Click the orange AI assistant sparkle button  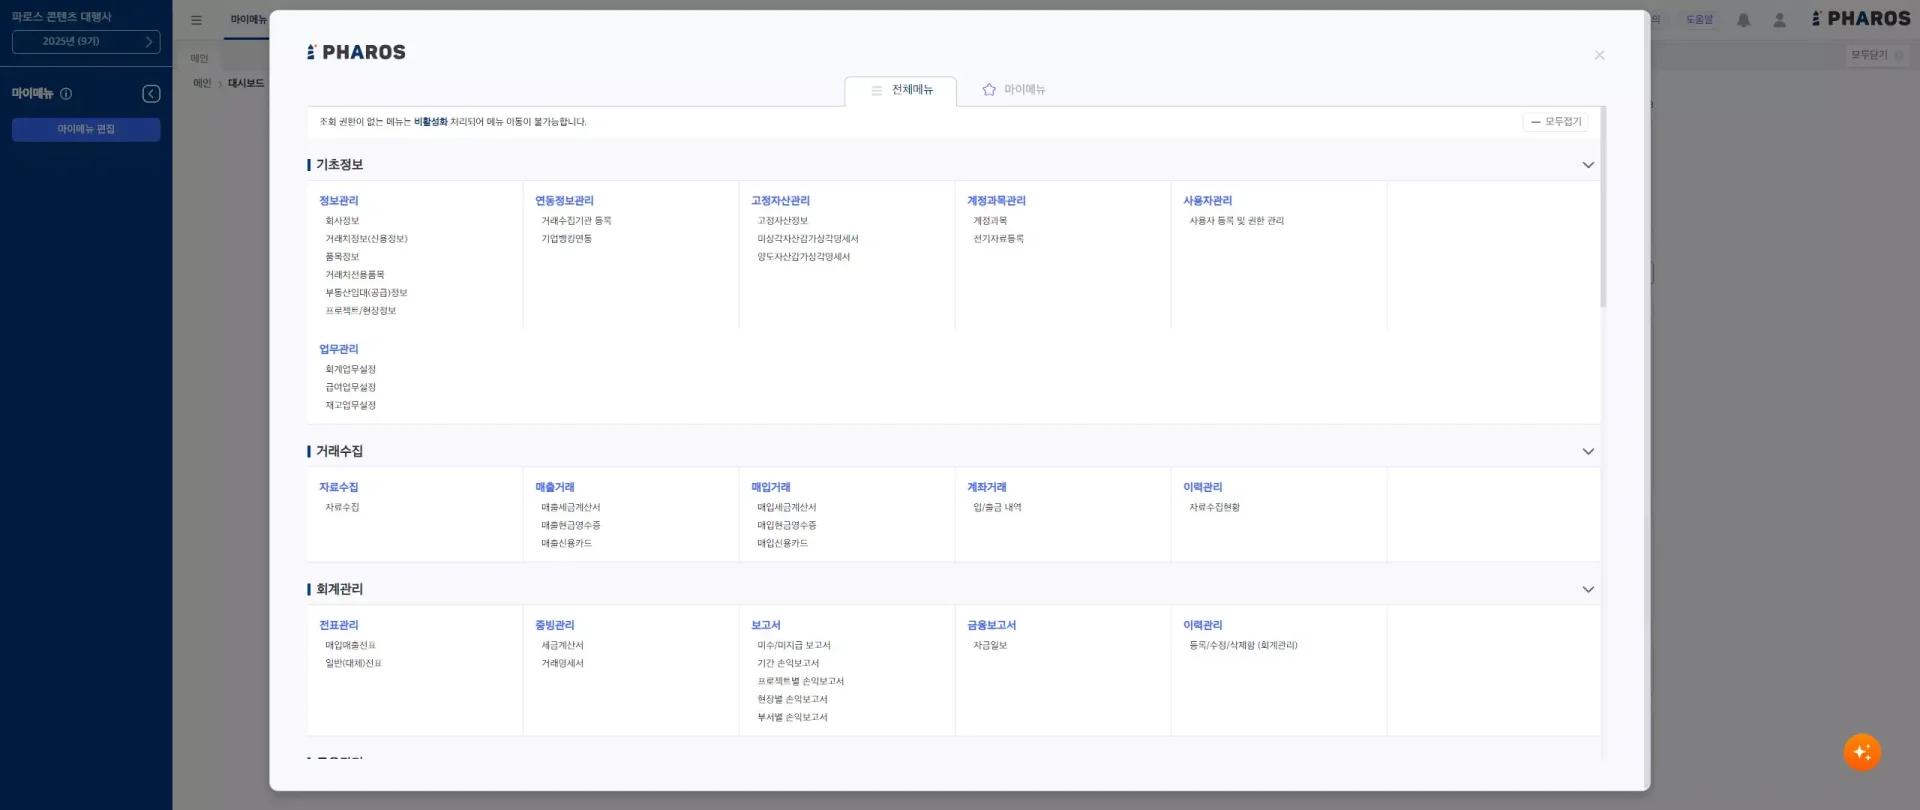[1861, 752]
